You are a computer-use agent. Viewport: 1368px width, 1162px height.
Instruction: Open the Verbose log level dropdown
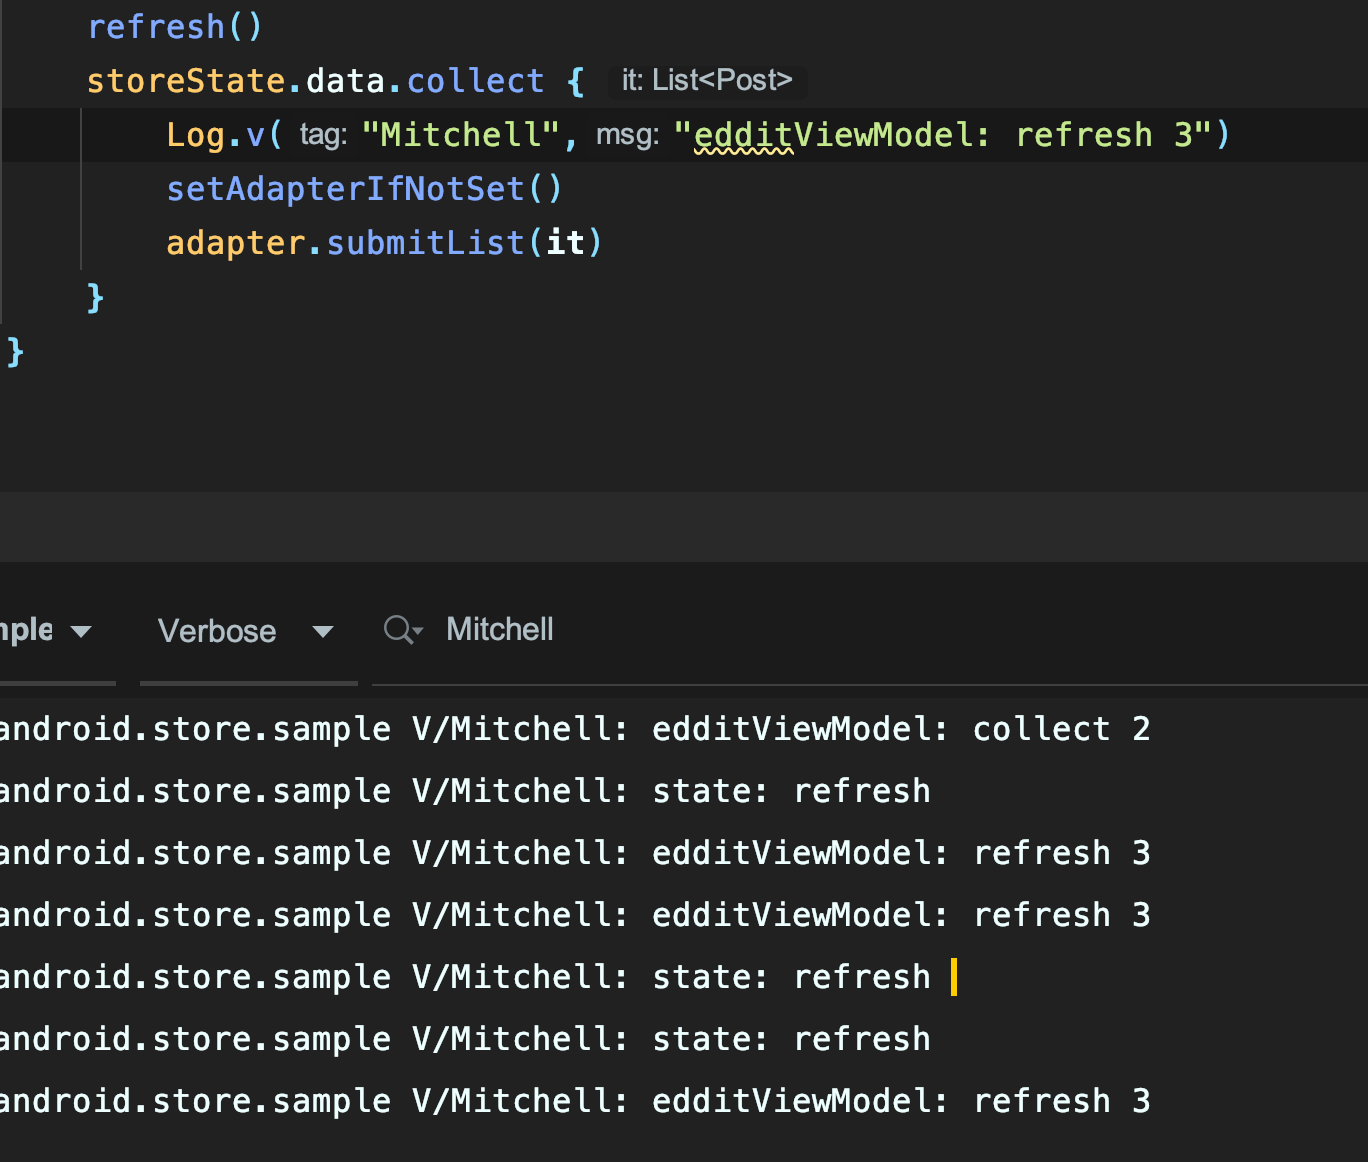pyautogui.click(x=247, y=631)
